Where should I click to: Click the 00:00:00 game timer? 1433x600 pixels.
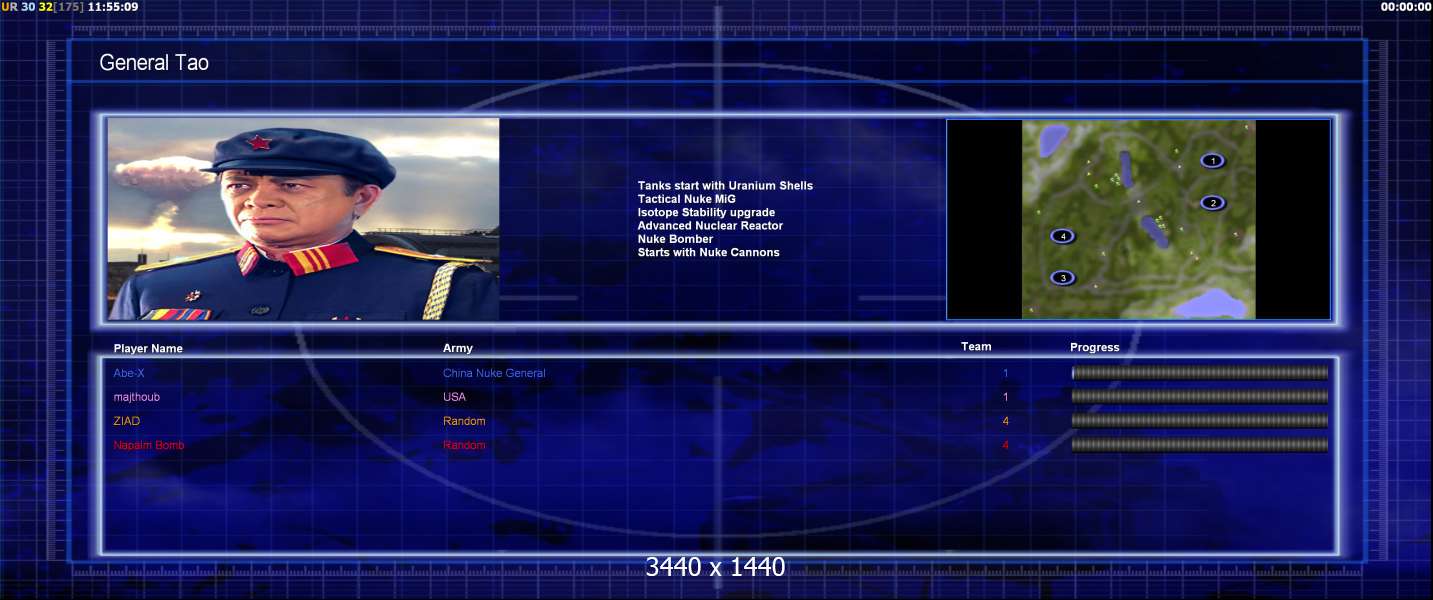[x=1405, y=7]
